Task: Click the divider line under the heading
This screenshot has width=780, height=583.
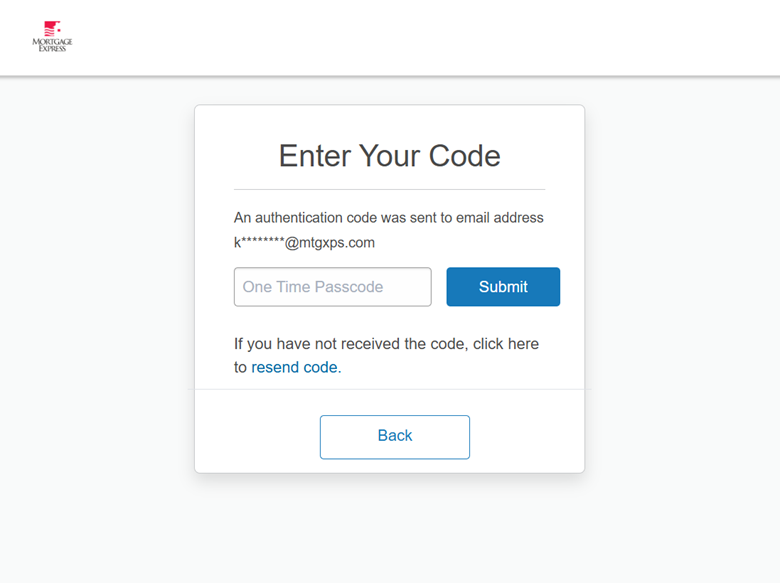Action: [x=389, y=189]
